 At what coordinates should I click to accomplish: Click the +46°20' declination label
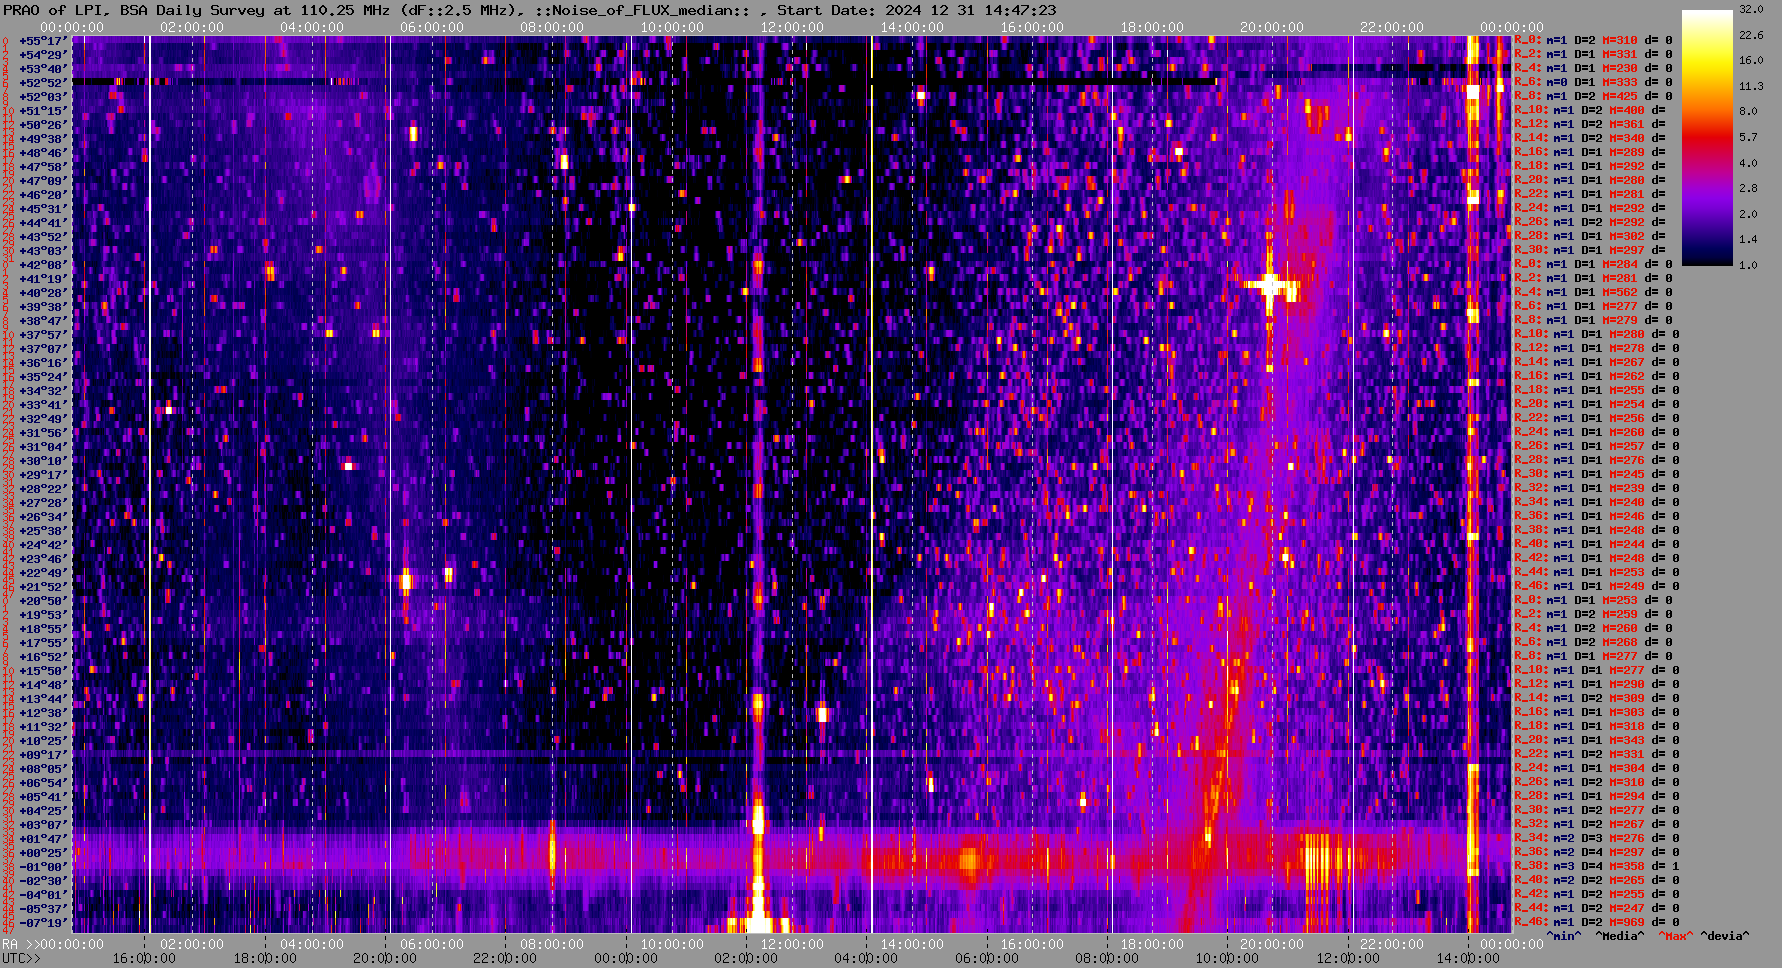click(42, 195)
